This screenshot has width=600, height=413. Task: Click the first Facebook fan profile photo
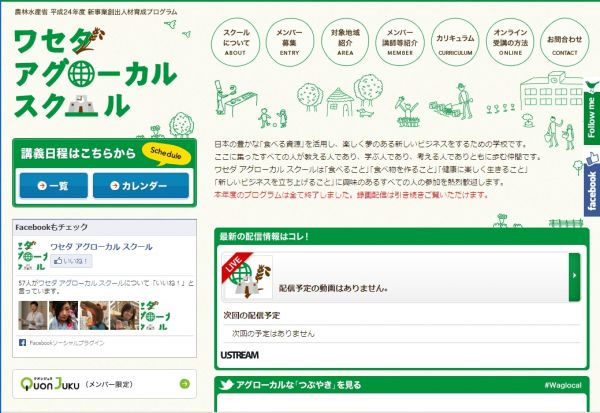[33, 315]
